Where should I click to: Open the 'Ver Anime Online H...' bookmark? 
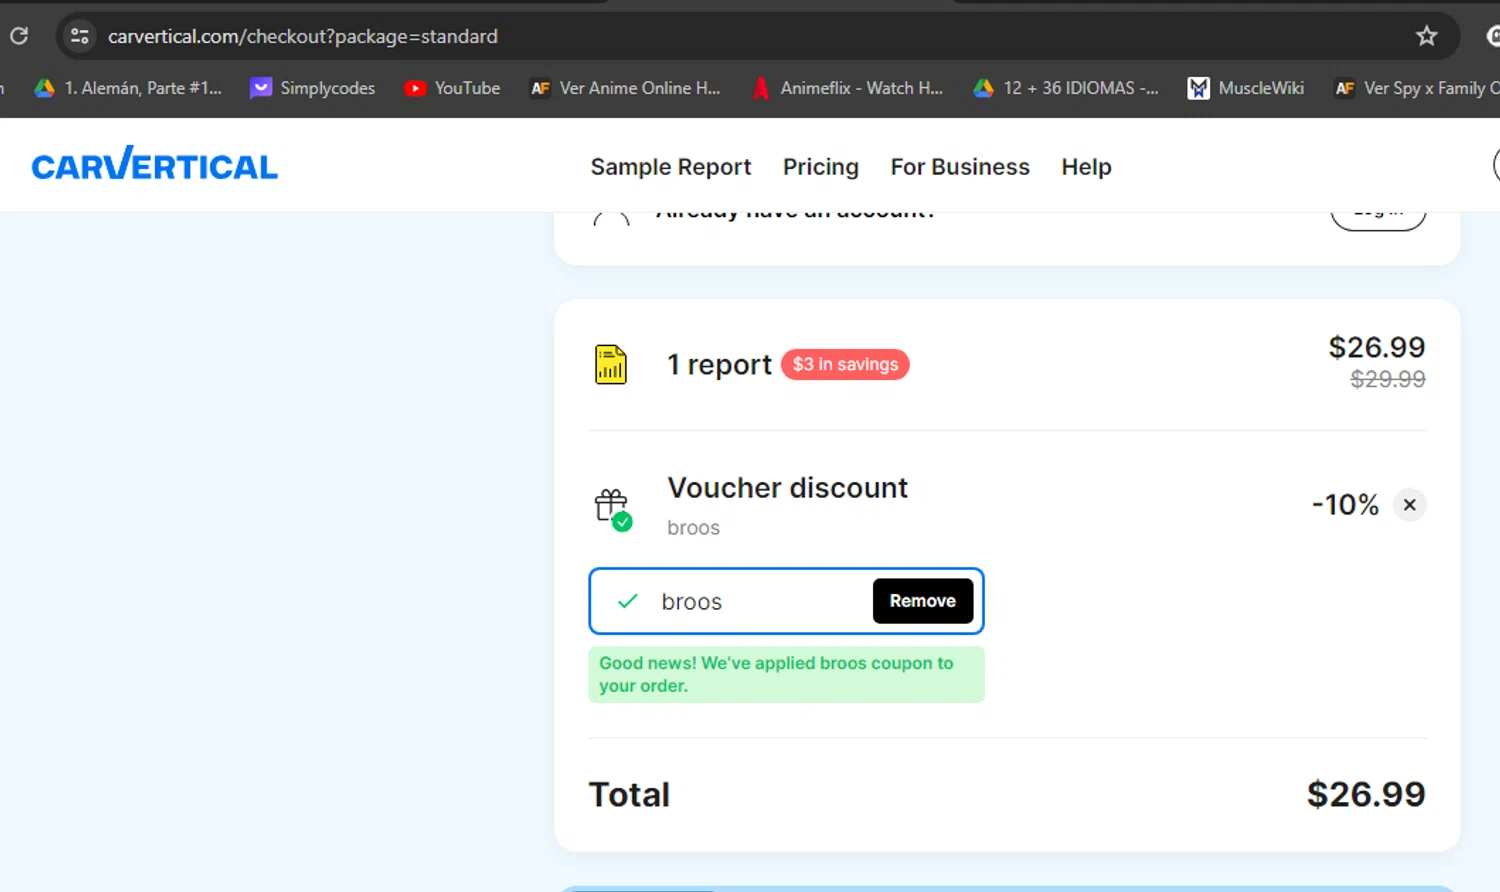tap(625, 88)
